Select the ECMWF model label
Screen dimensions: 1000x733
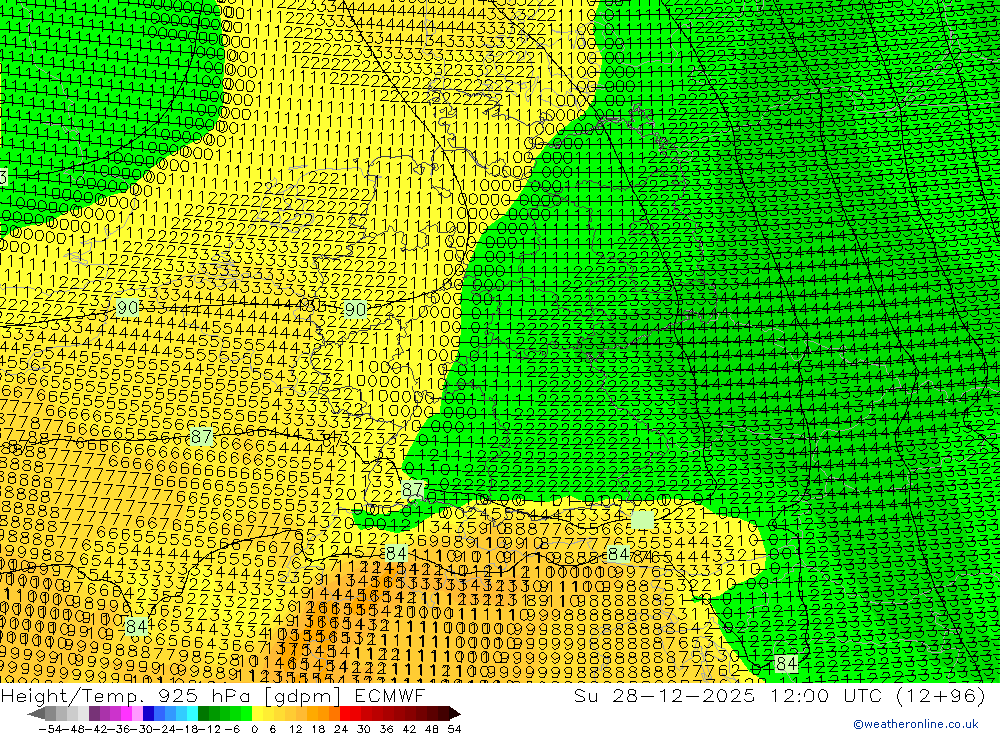389,695
